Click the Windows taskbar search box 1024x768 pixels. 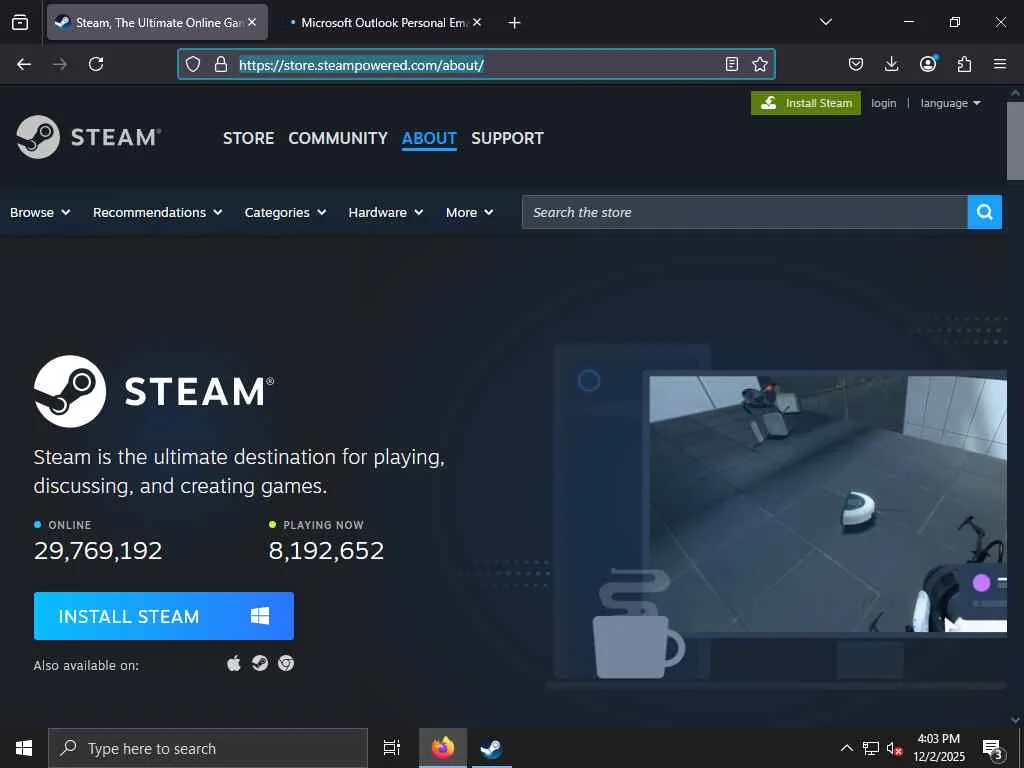click(x=208, y=748)
